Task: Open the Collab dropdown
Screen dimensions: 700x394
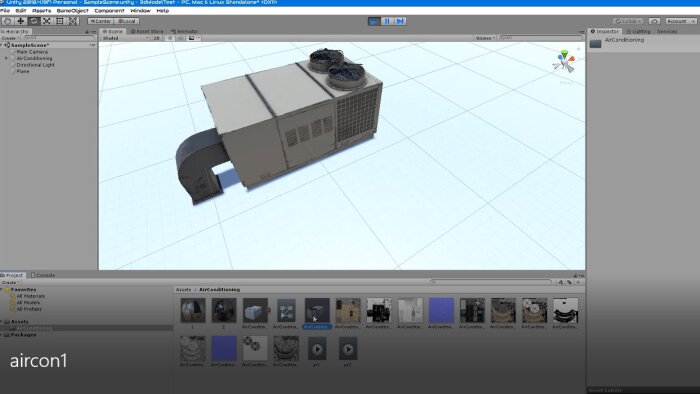Action: click(628, 21)
